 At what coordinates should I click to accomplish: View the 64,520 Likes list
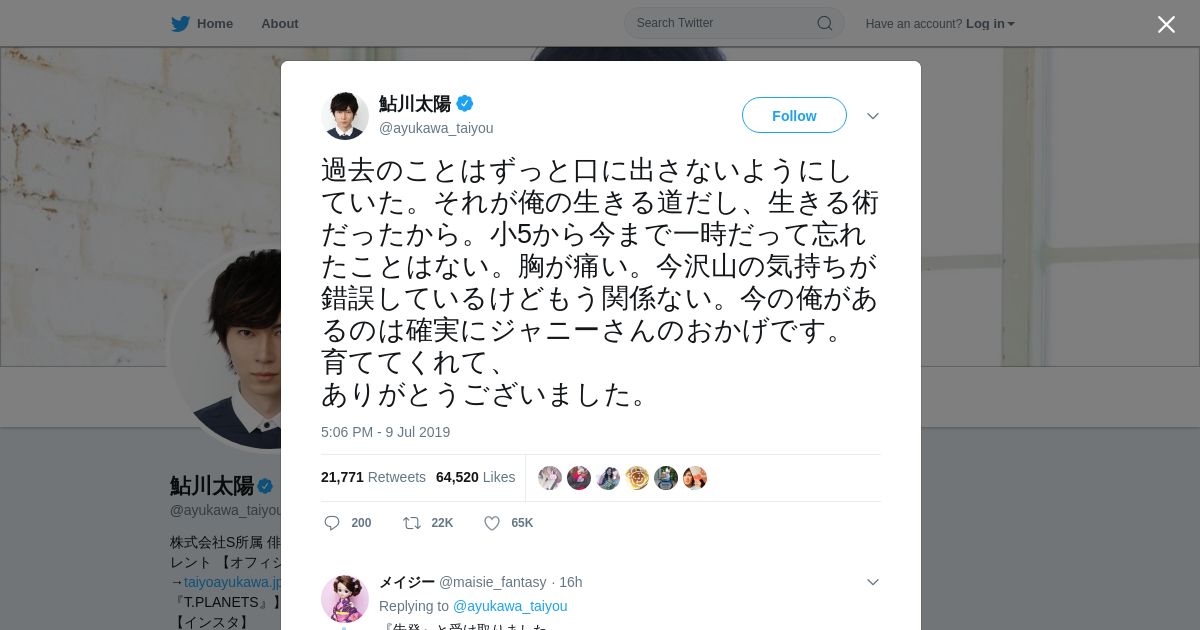coord(476,477)
